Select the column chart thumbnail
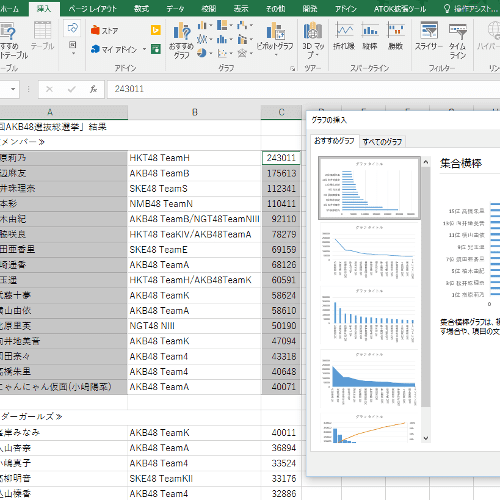 pos(369,316)
